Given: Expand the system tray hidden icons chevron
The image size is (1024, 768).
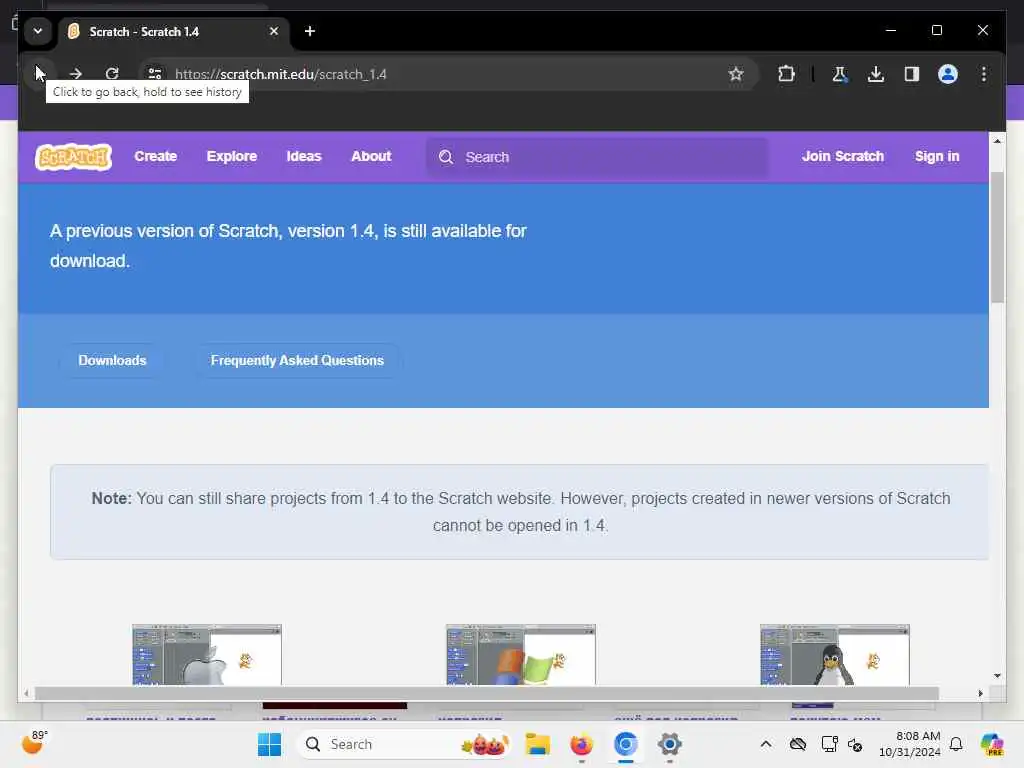Looking at the screenshot, I should 766,744.
